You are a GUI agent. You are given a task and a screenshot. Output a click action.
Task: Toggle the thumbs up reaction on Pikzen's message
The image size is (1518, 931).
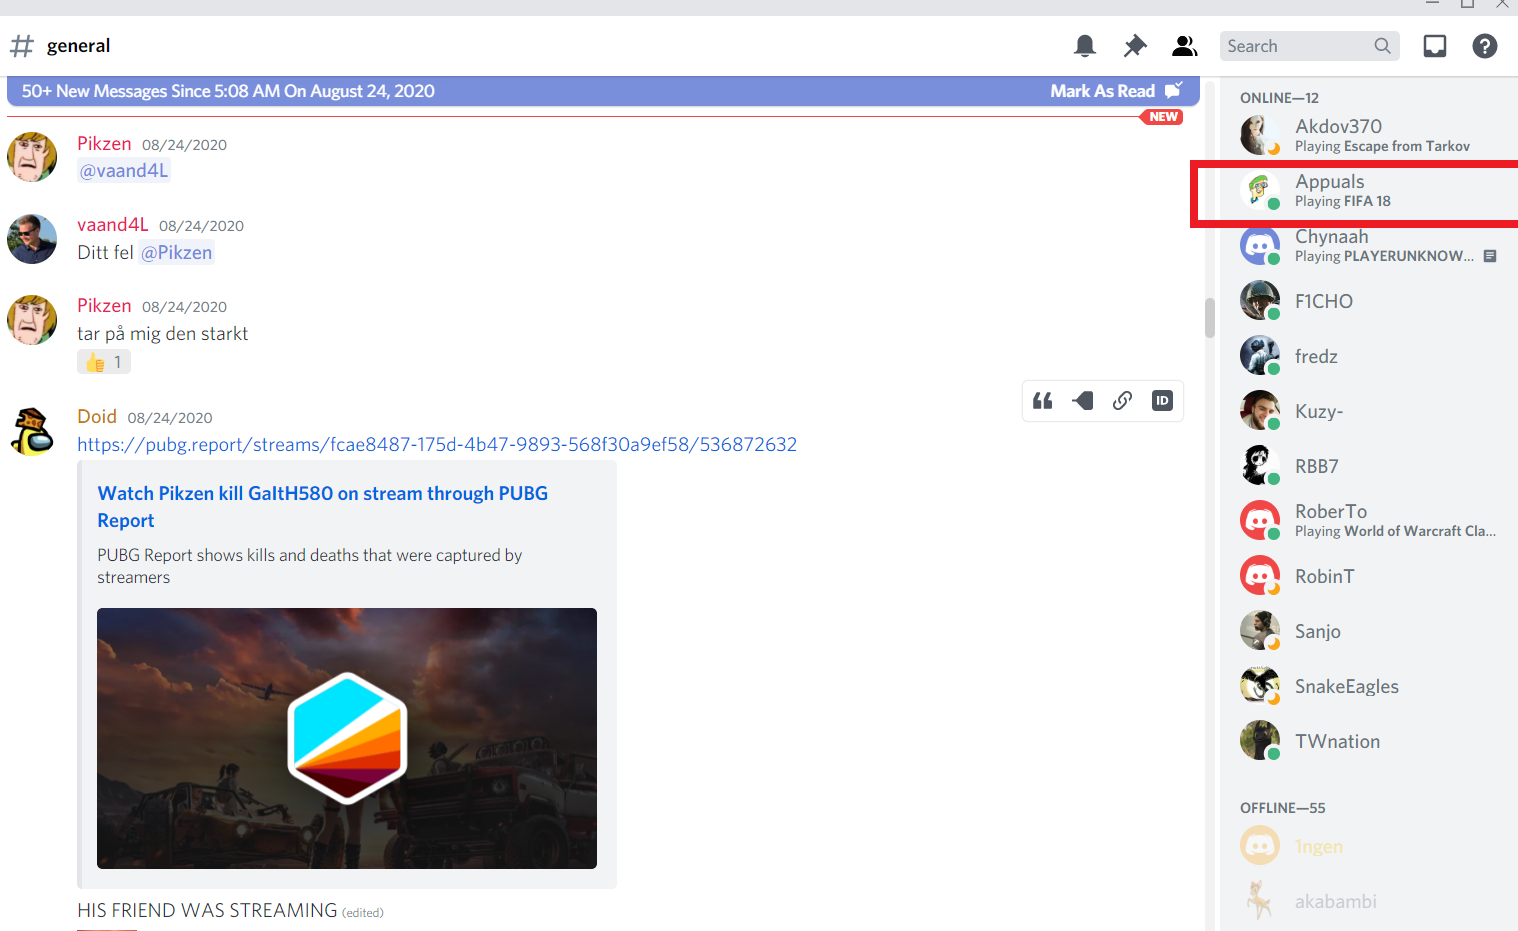[x=103, y=361]
